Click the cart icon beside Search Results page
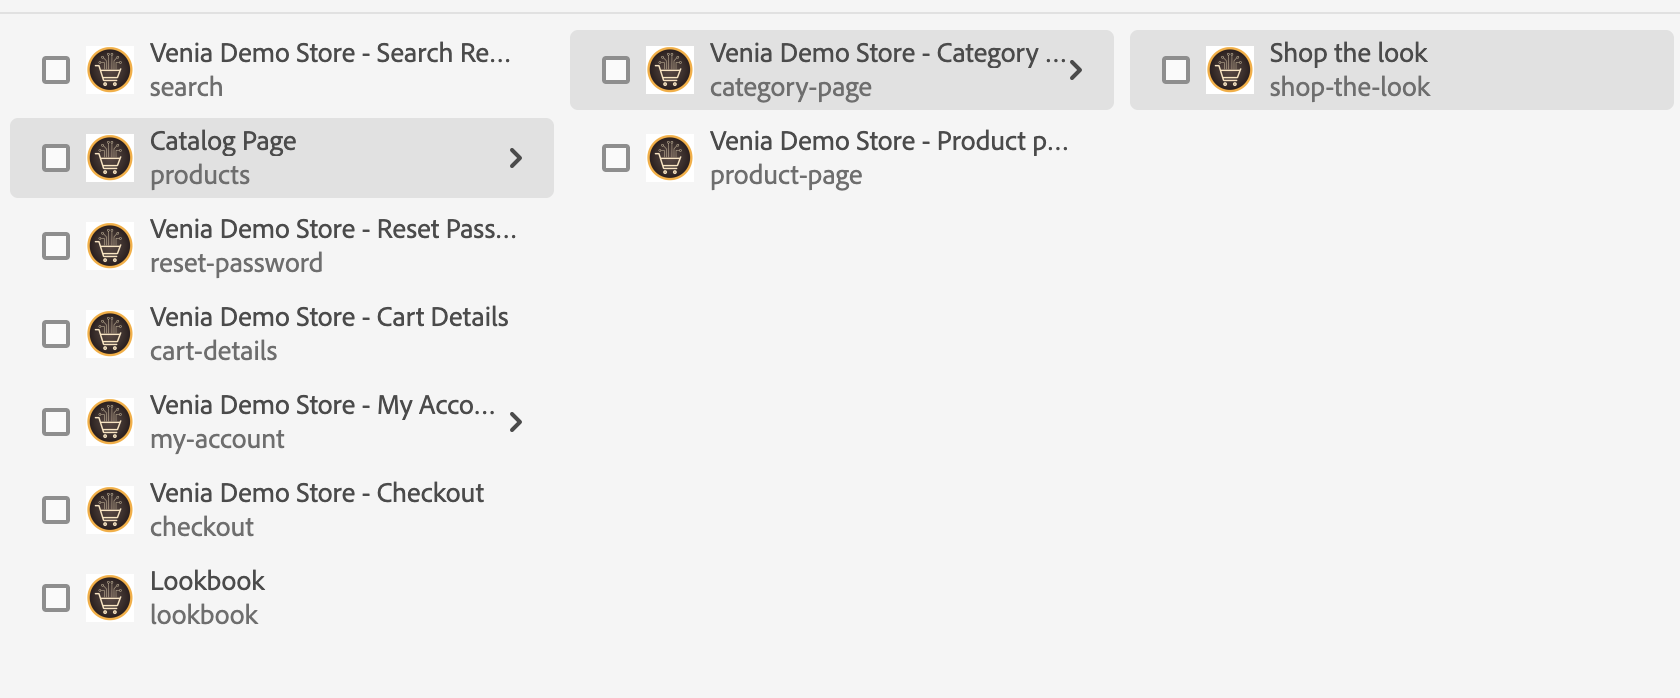Viewport: 1680px width, 698px height. (x=110, y=70)
